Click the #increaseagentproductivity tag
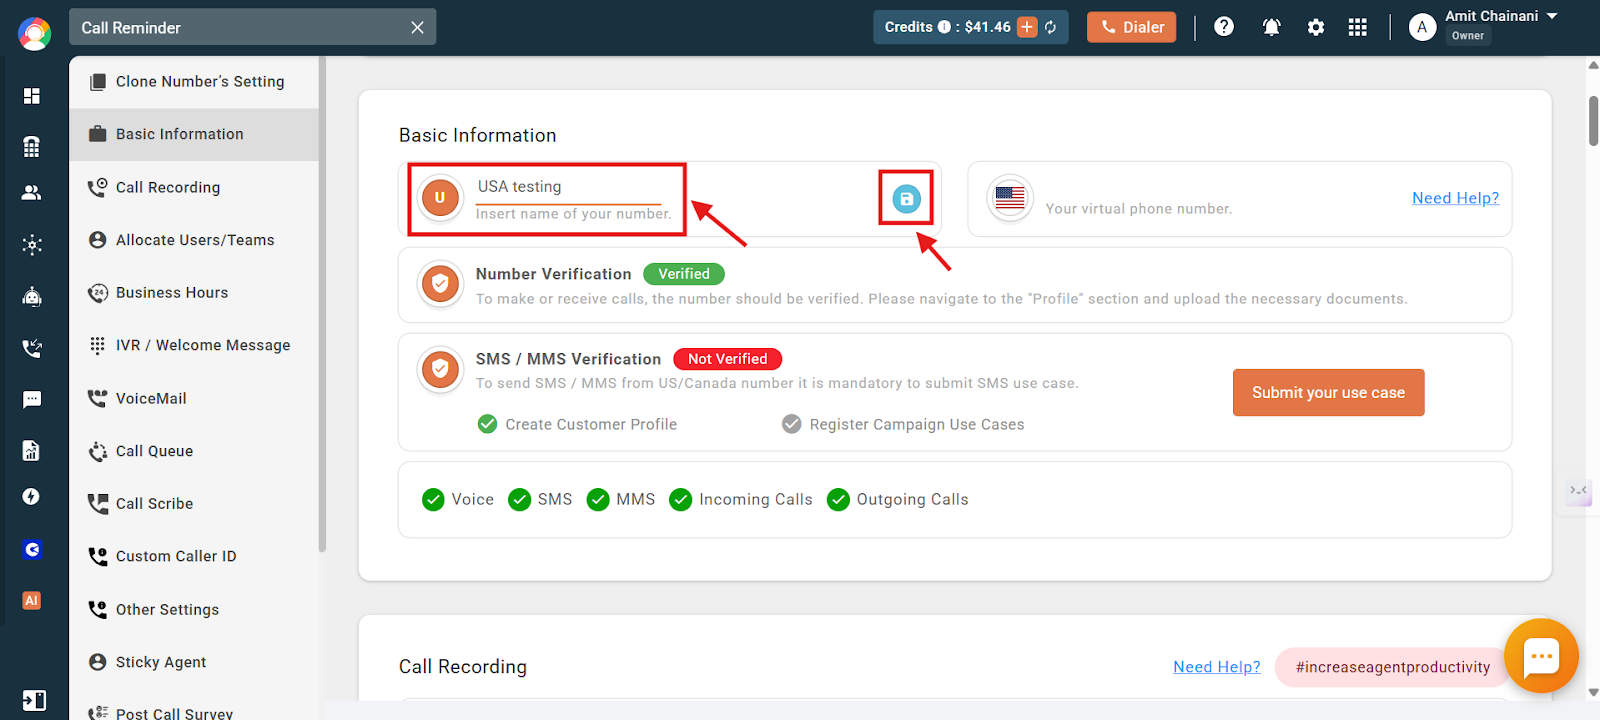The image size is (1600, 720). coord(1392,667)
